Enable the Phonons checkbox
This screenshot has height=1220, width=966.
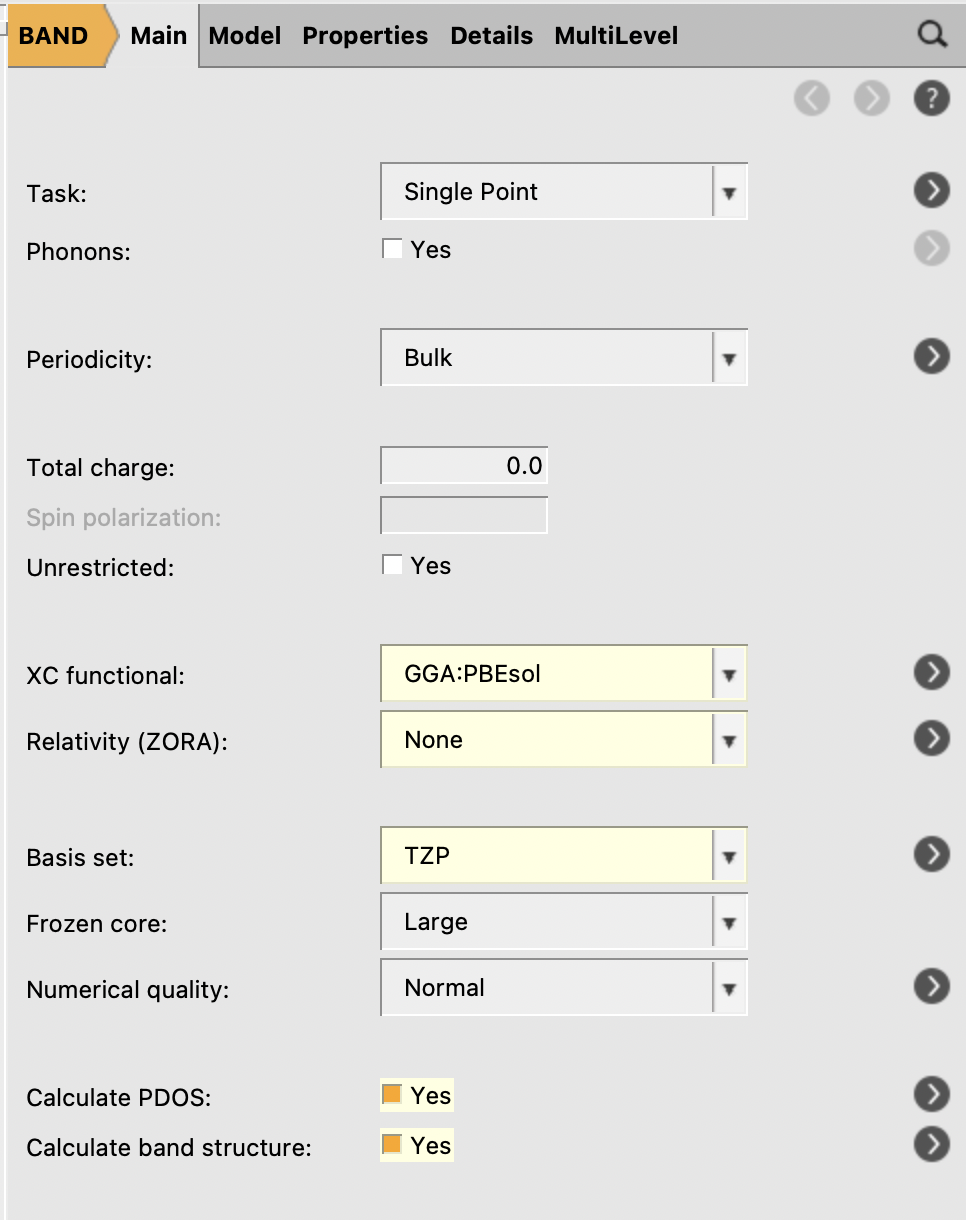tap(392, 248)
